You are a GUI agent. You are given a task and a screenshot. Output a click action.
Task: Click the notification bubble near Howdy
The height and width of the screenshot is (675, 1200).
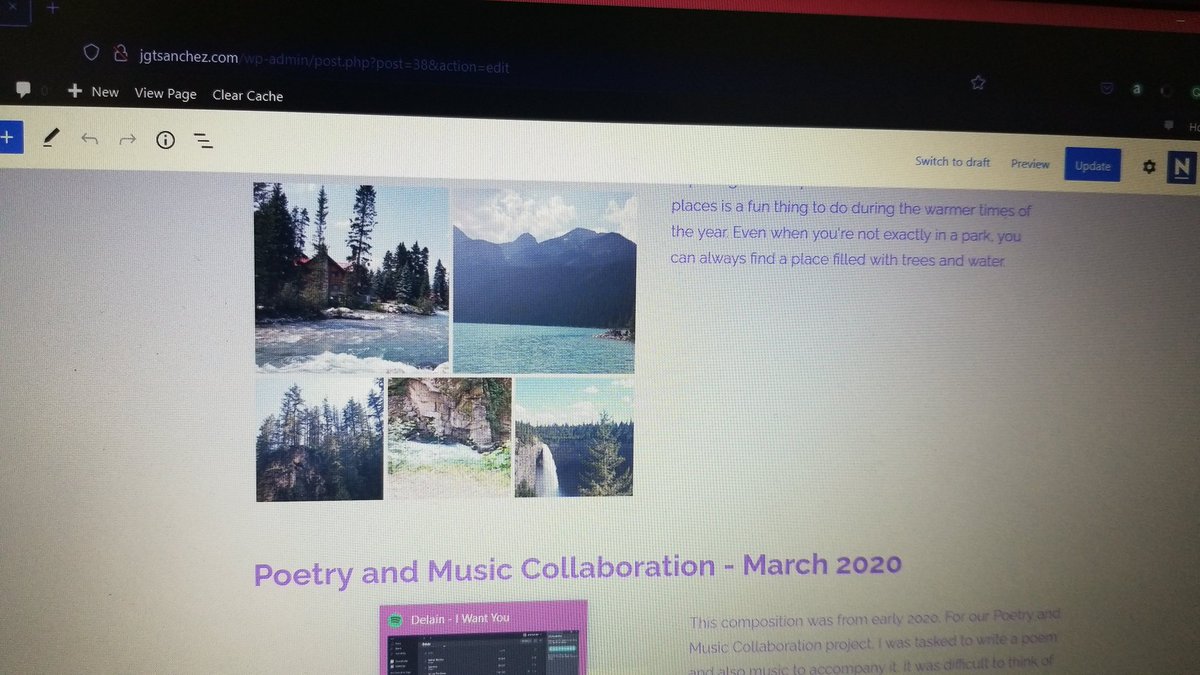click(x=1167, y=127)
